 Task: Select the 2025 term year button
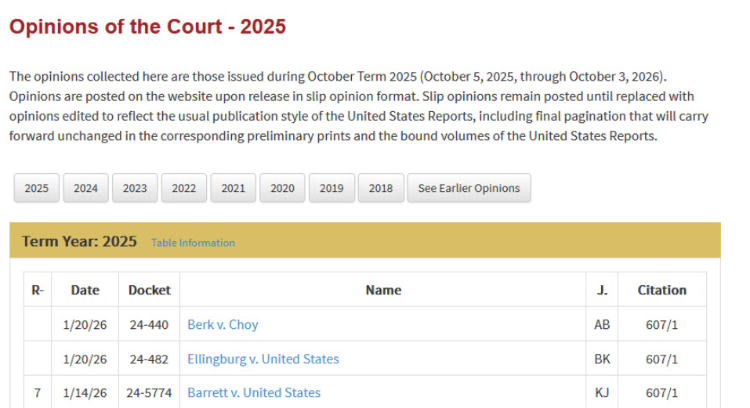coord(36,188)
